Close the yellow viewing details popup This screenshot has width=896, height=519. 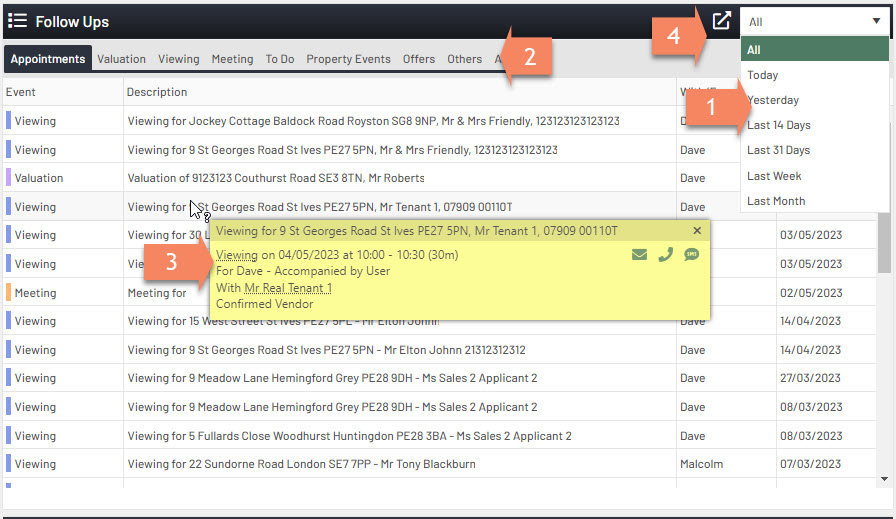point(697,231)
